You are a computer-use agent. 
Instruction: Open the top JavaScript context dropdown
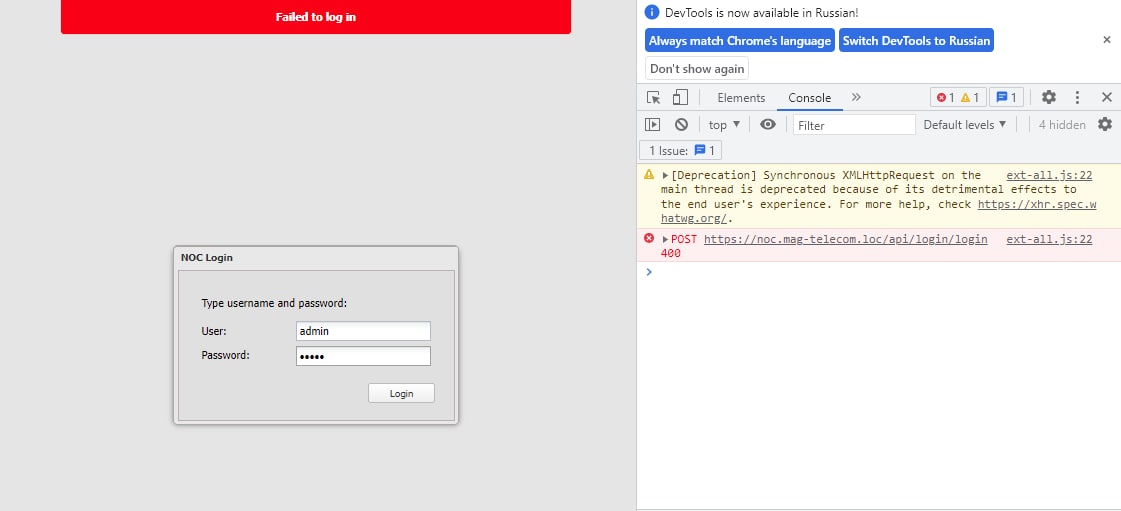coord(724,124)
